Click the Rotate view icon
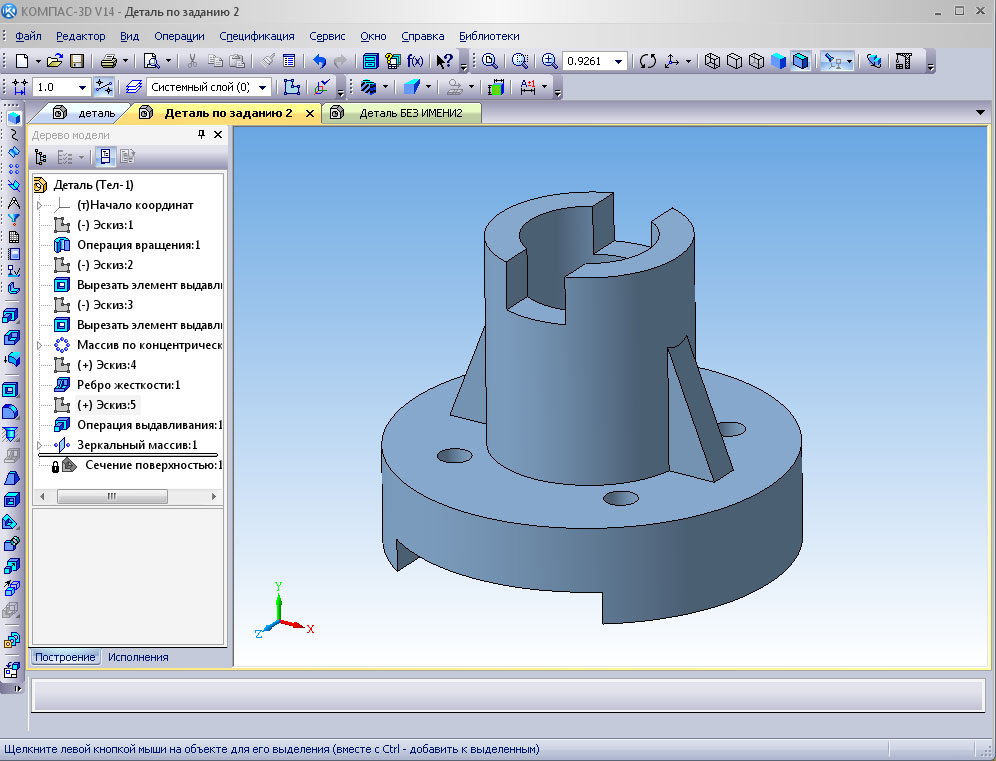The image size is (996, 761). [648, 61]
